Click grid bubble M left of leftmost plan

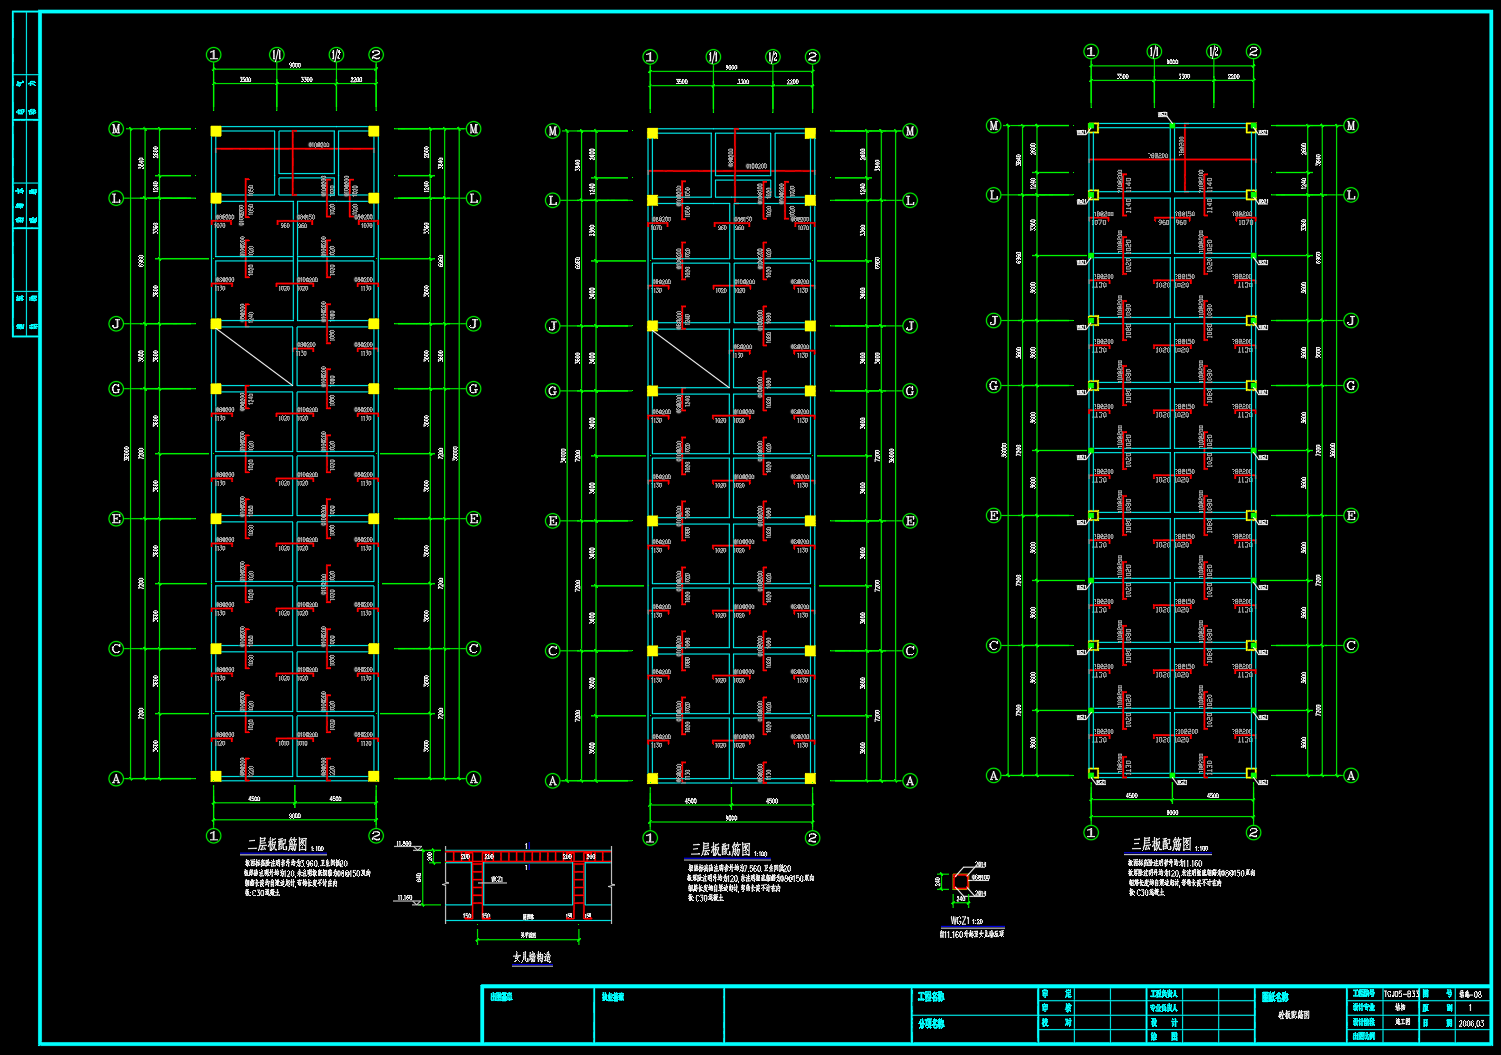116,129
